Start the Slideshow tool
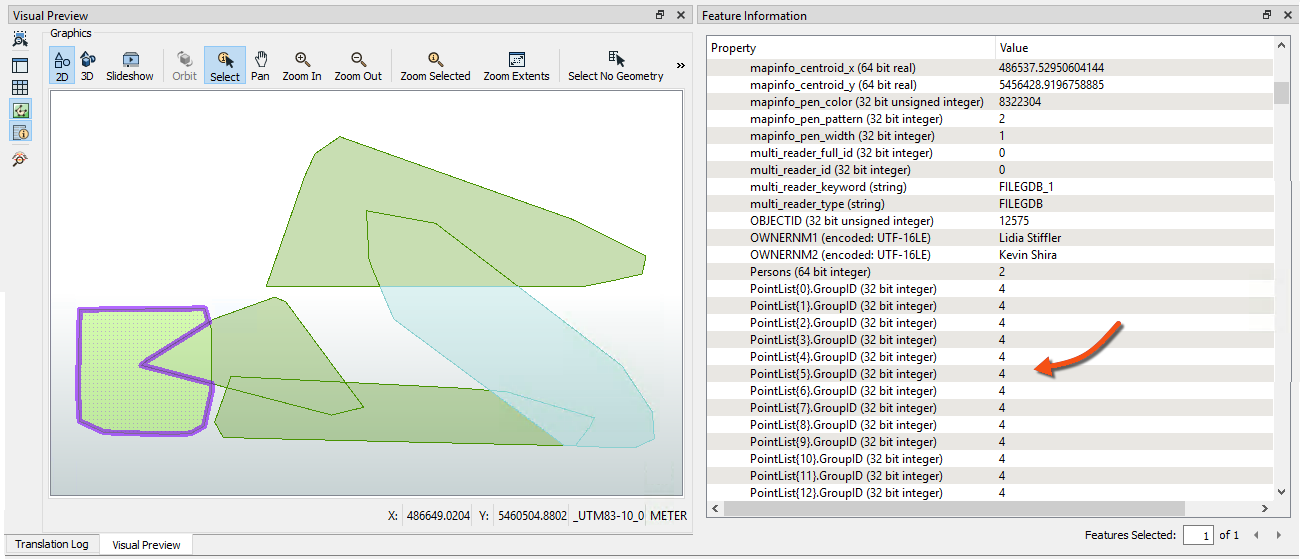Image resolution: width=1300 pixels, height=560 pixels. click(x=130, y=65)
